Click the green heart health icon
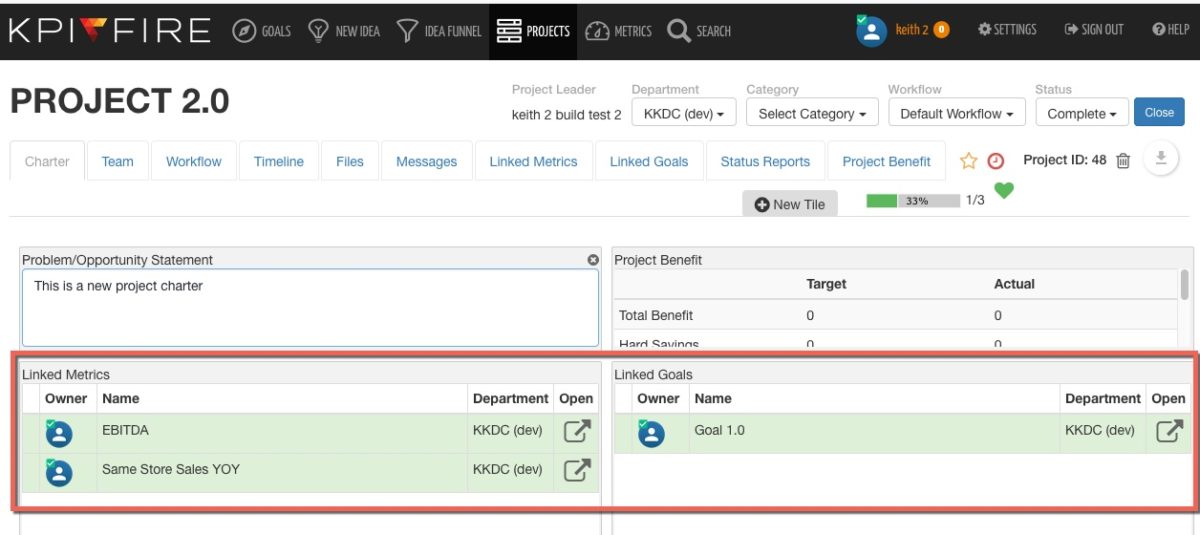1200x535 pixels. point(1004,190)
